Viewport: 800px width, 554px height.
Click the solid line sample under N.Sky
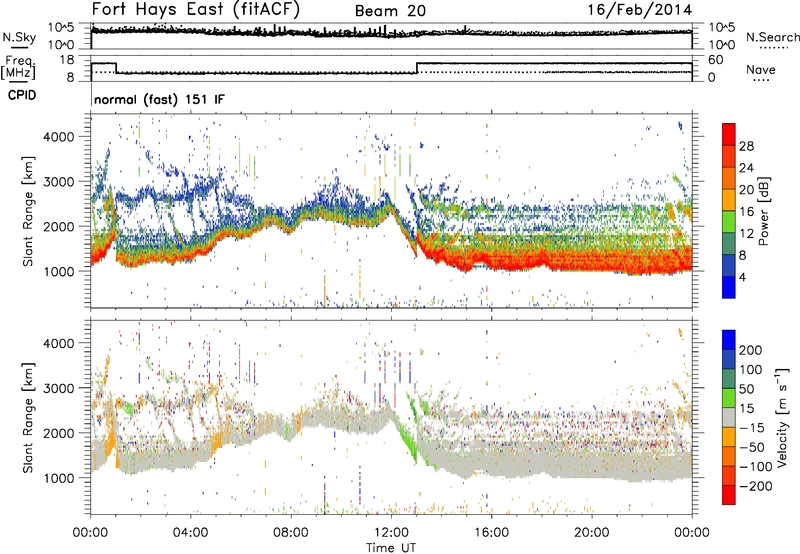coord(19,47)
